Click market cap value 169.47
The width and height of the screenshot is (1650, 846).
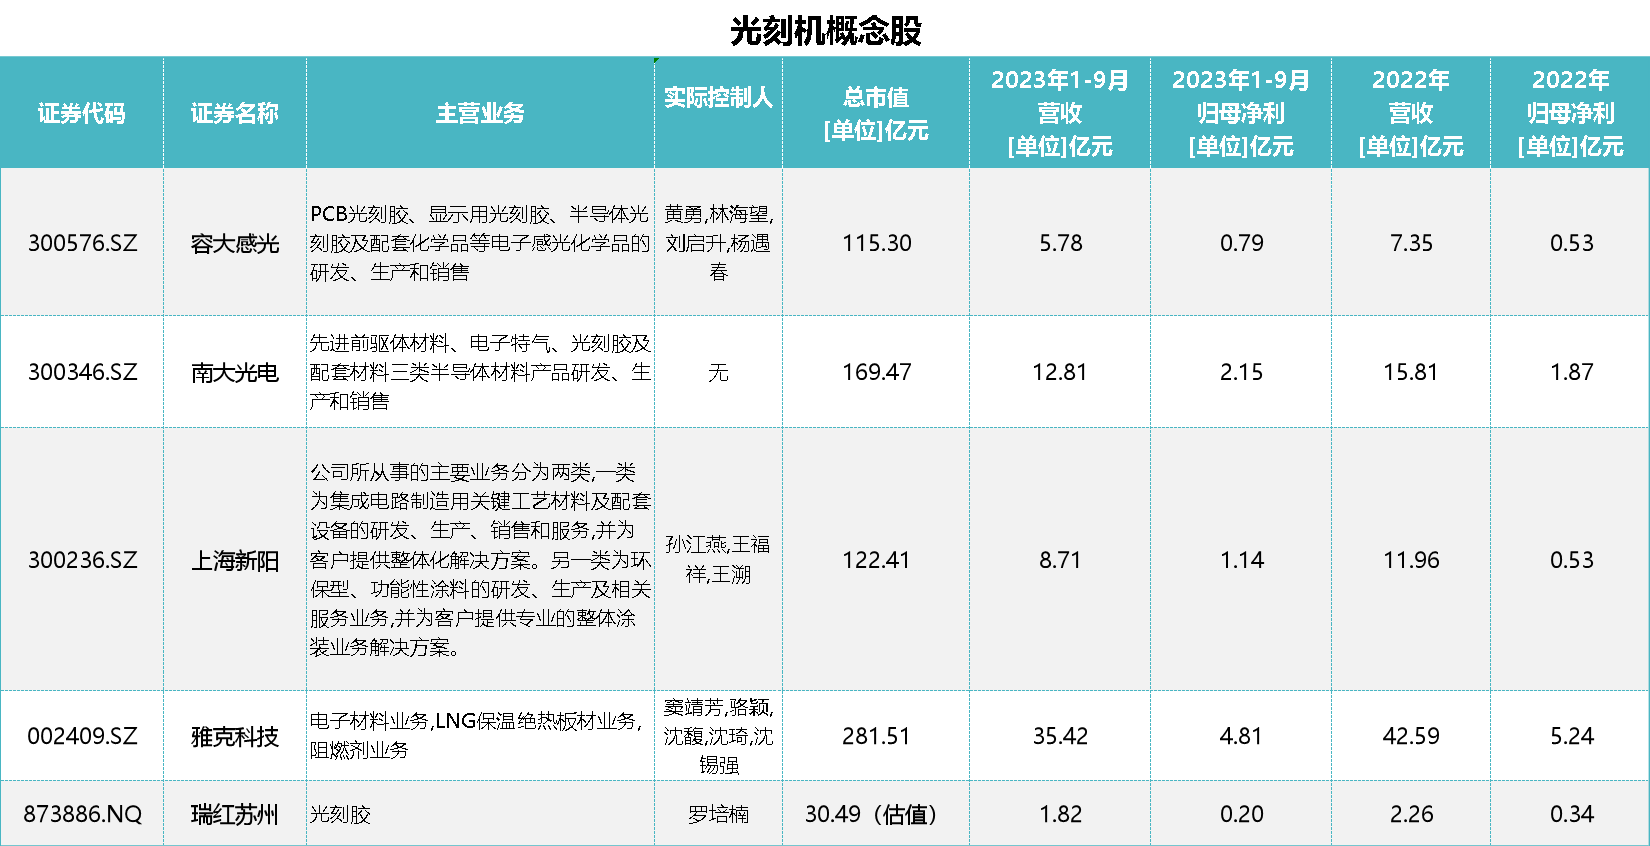876,372
